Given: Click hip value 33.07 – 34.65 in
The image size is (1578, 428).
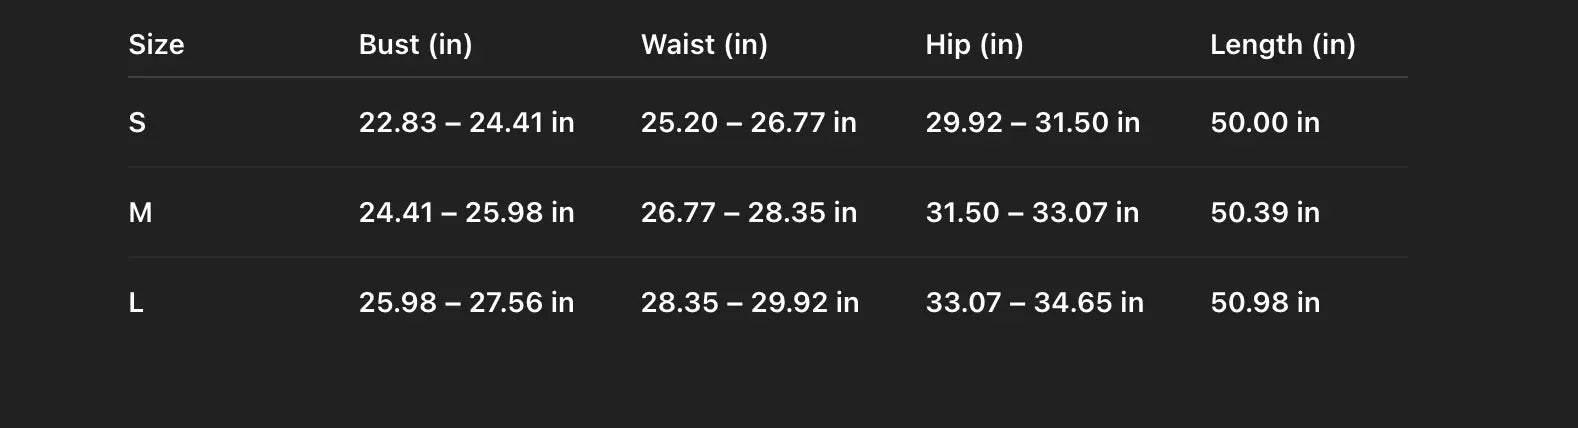Looking at the screenshot, I should click(1034, 303).
